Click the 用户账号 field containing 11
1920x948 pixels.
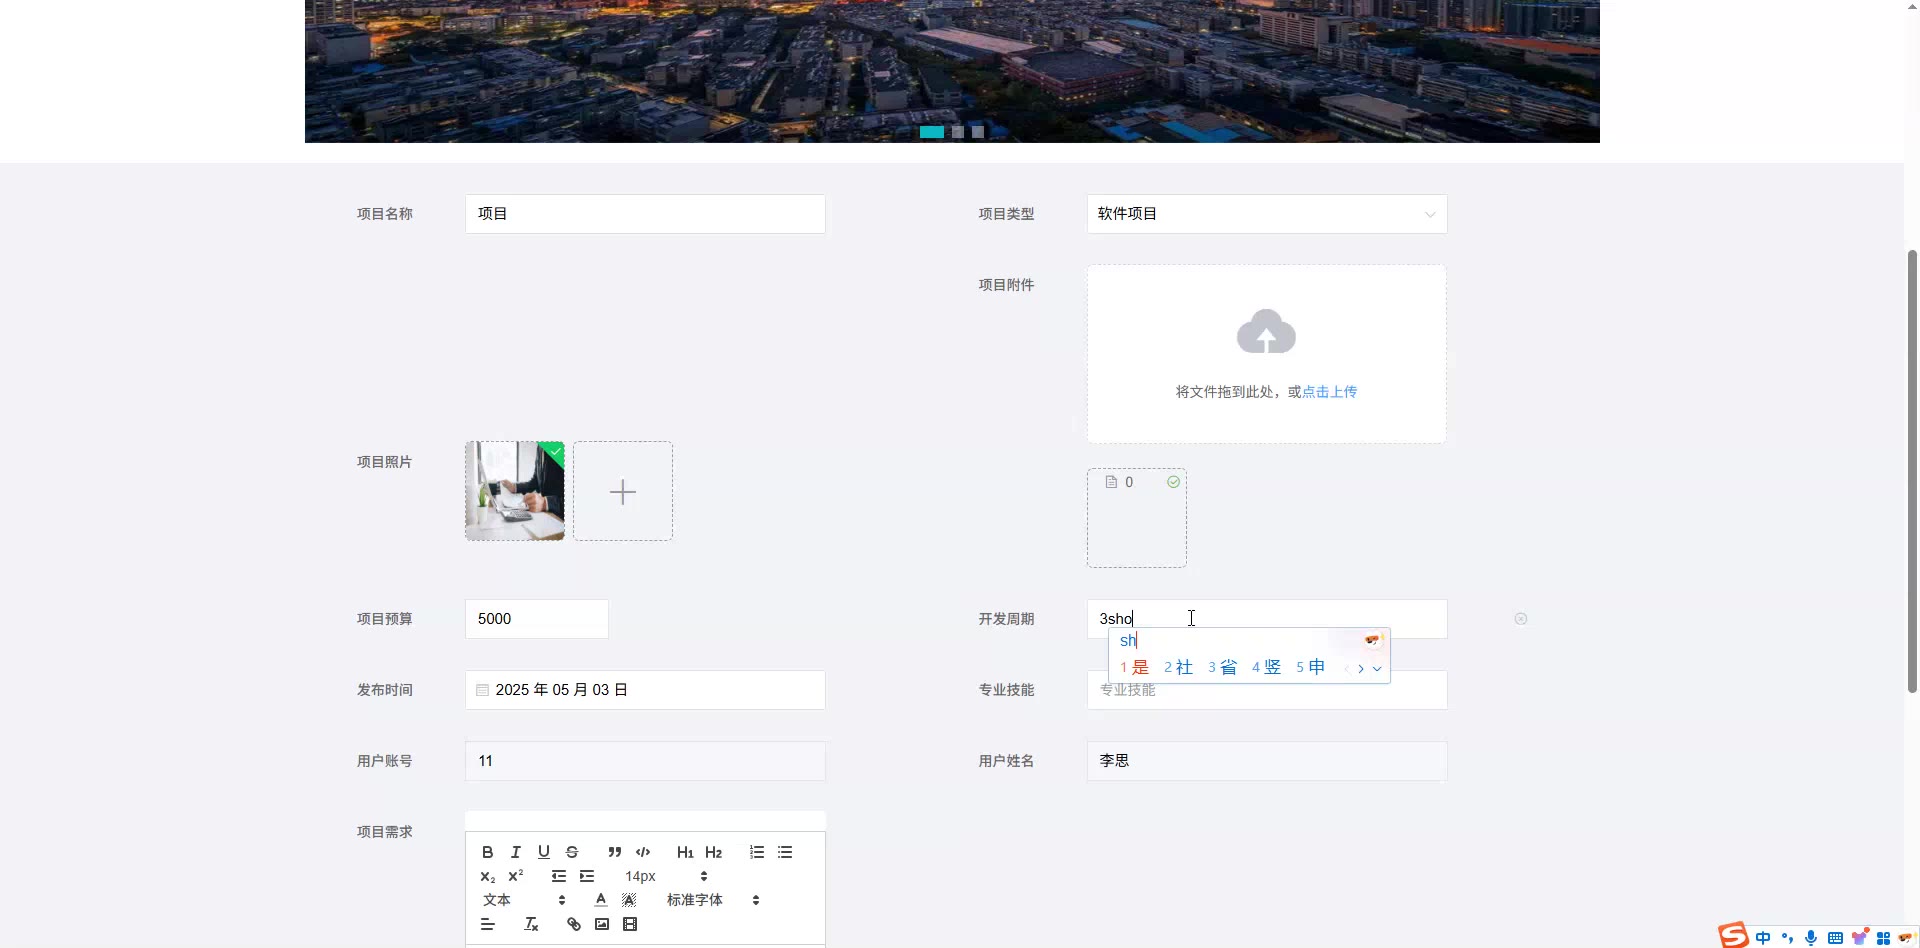(x=645, y=761)
